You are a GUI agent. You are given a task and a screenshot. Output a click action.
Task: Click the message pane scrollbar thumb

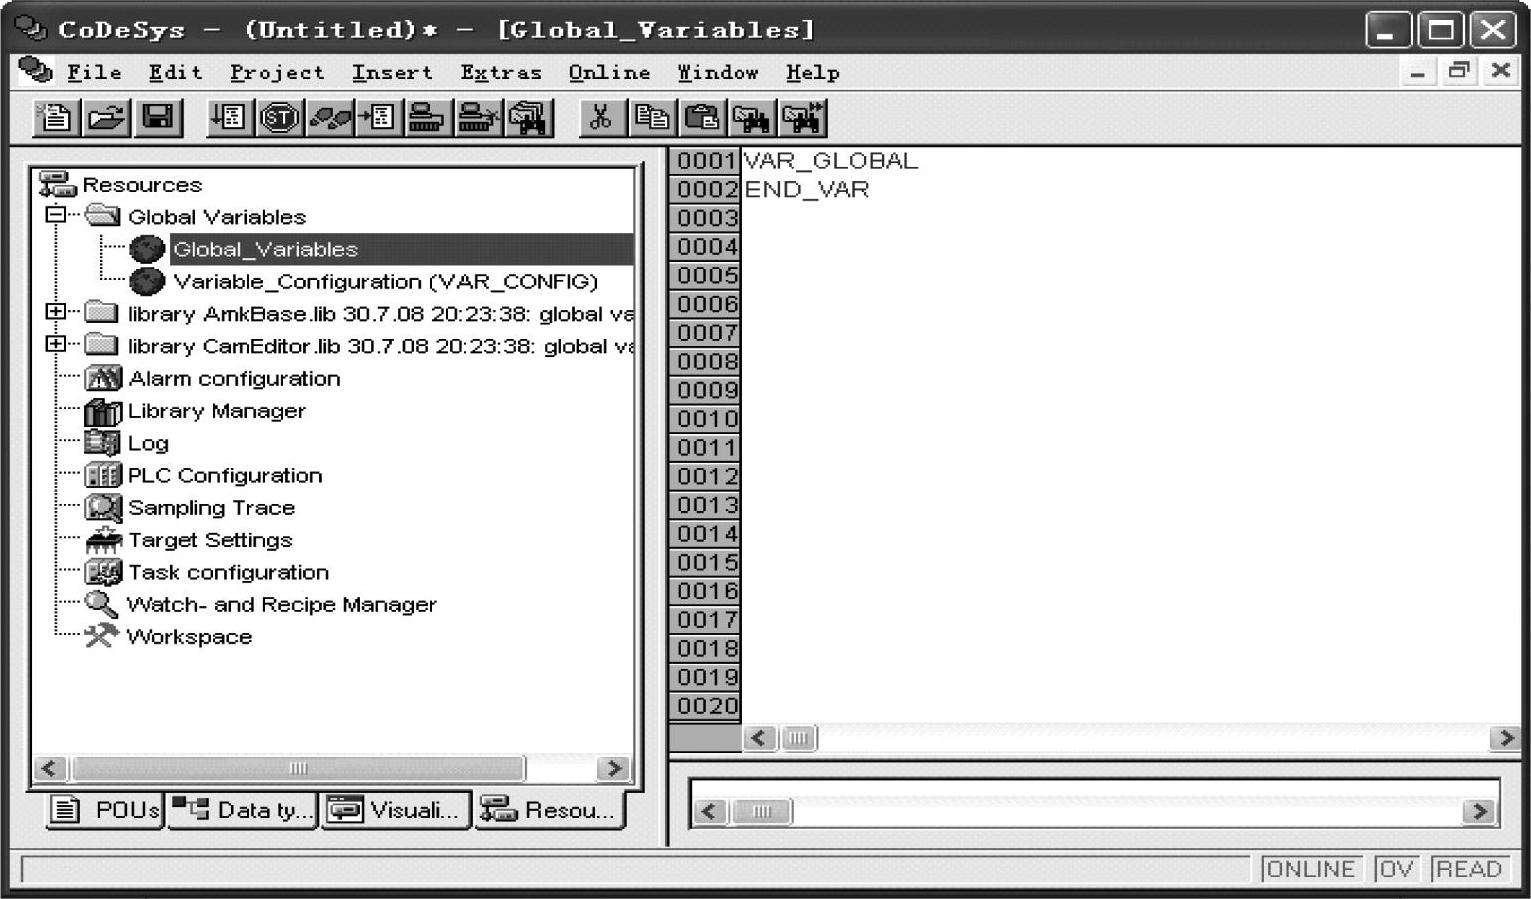coord(761,811)
